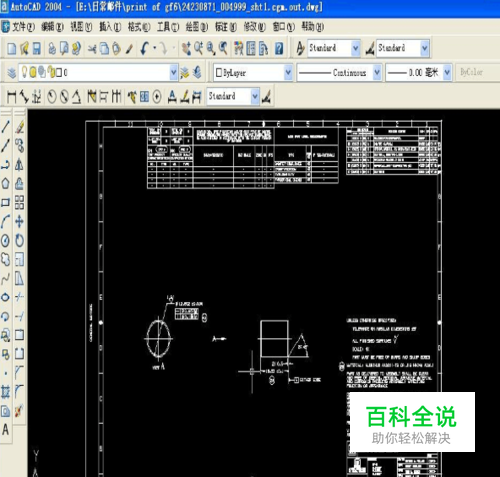Toggle layer 0 viewport freeze icon
500x477 pixels.
coord(42,72)
